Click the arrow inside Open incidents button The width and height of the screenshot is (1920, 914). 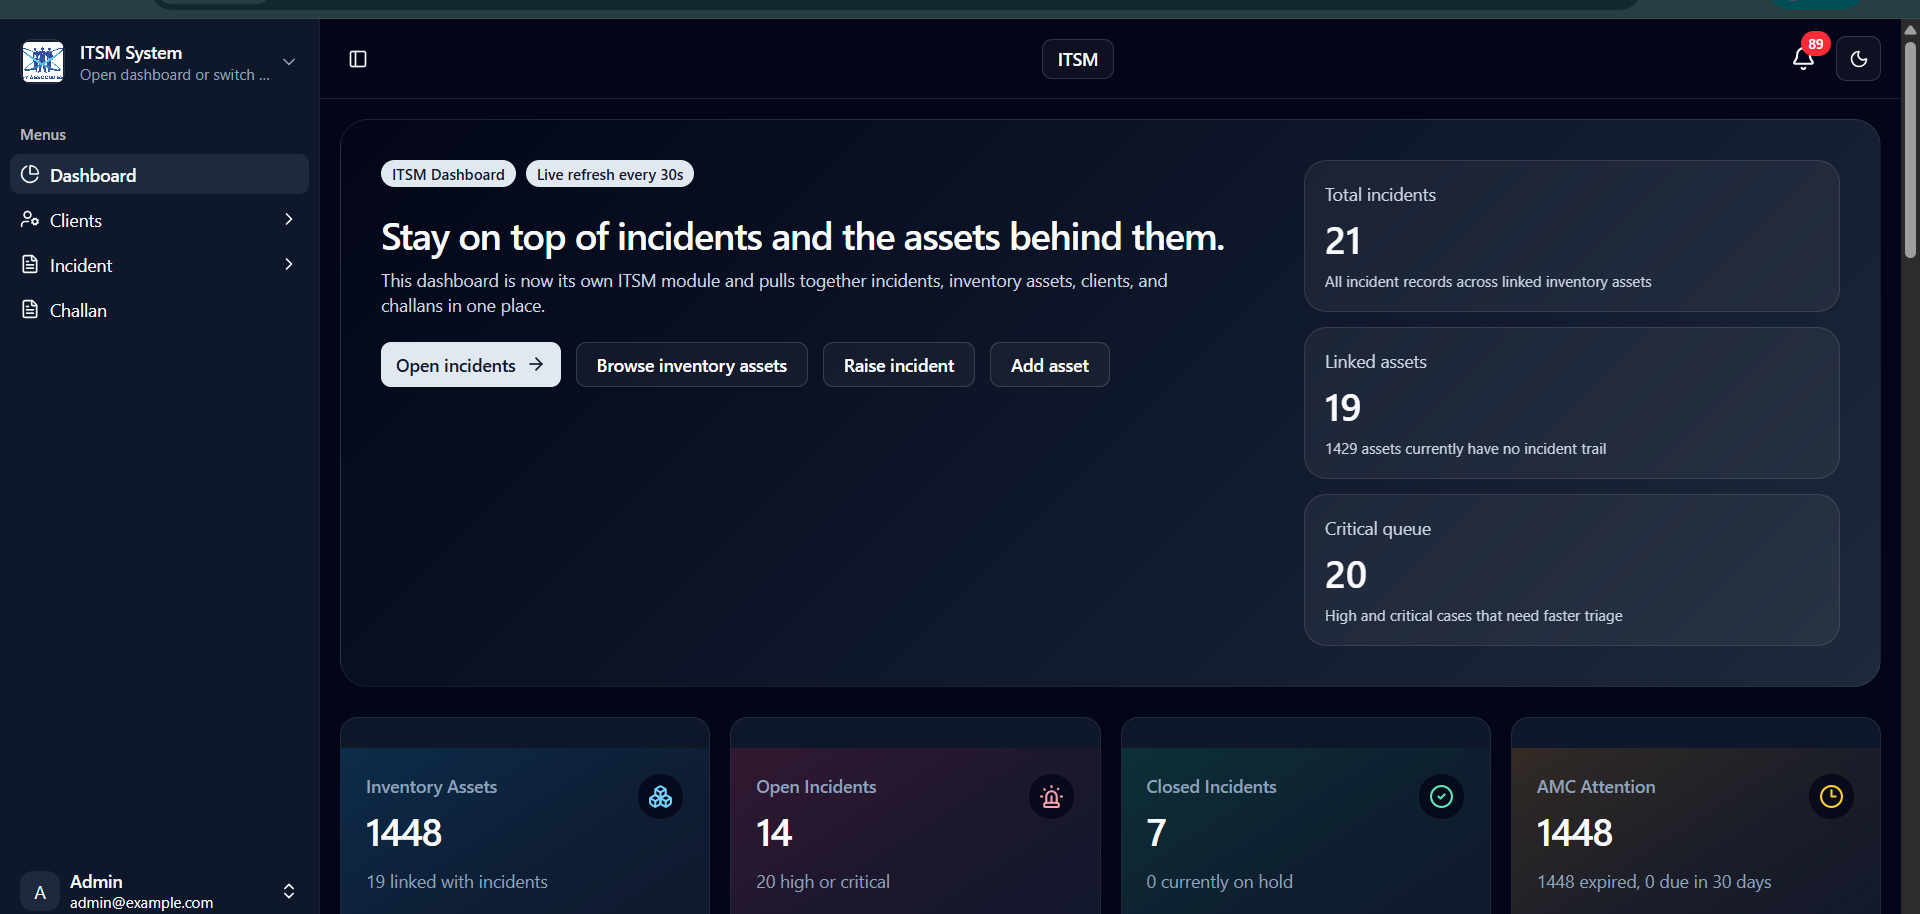pos(536,365)
